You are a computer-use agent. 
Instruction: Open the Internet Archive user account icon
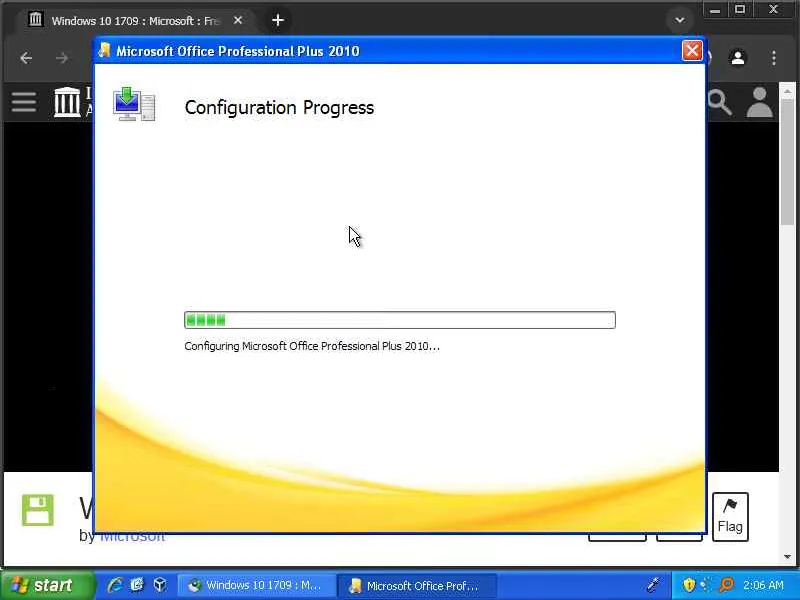pyautogui.click(x=760, y=102)
